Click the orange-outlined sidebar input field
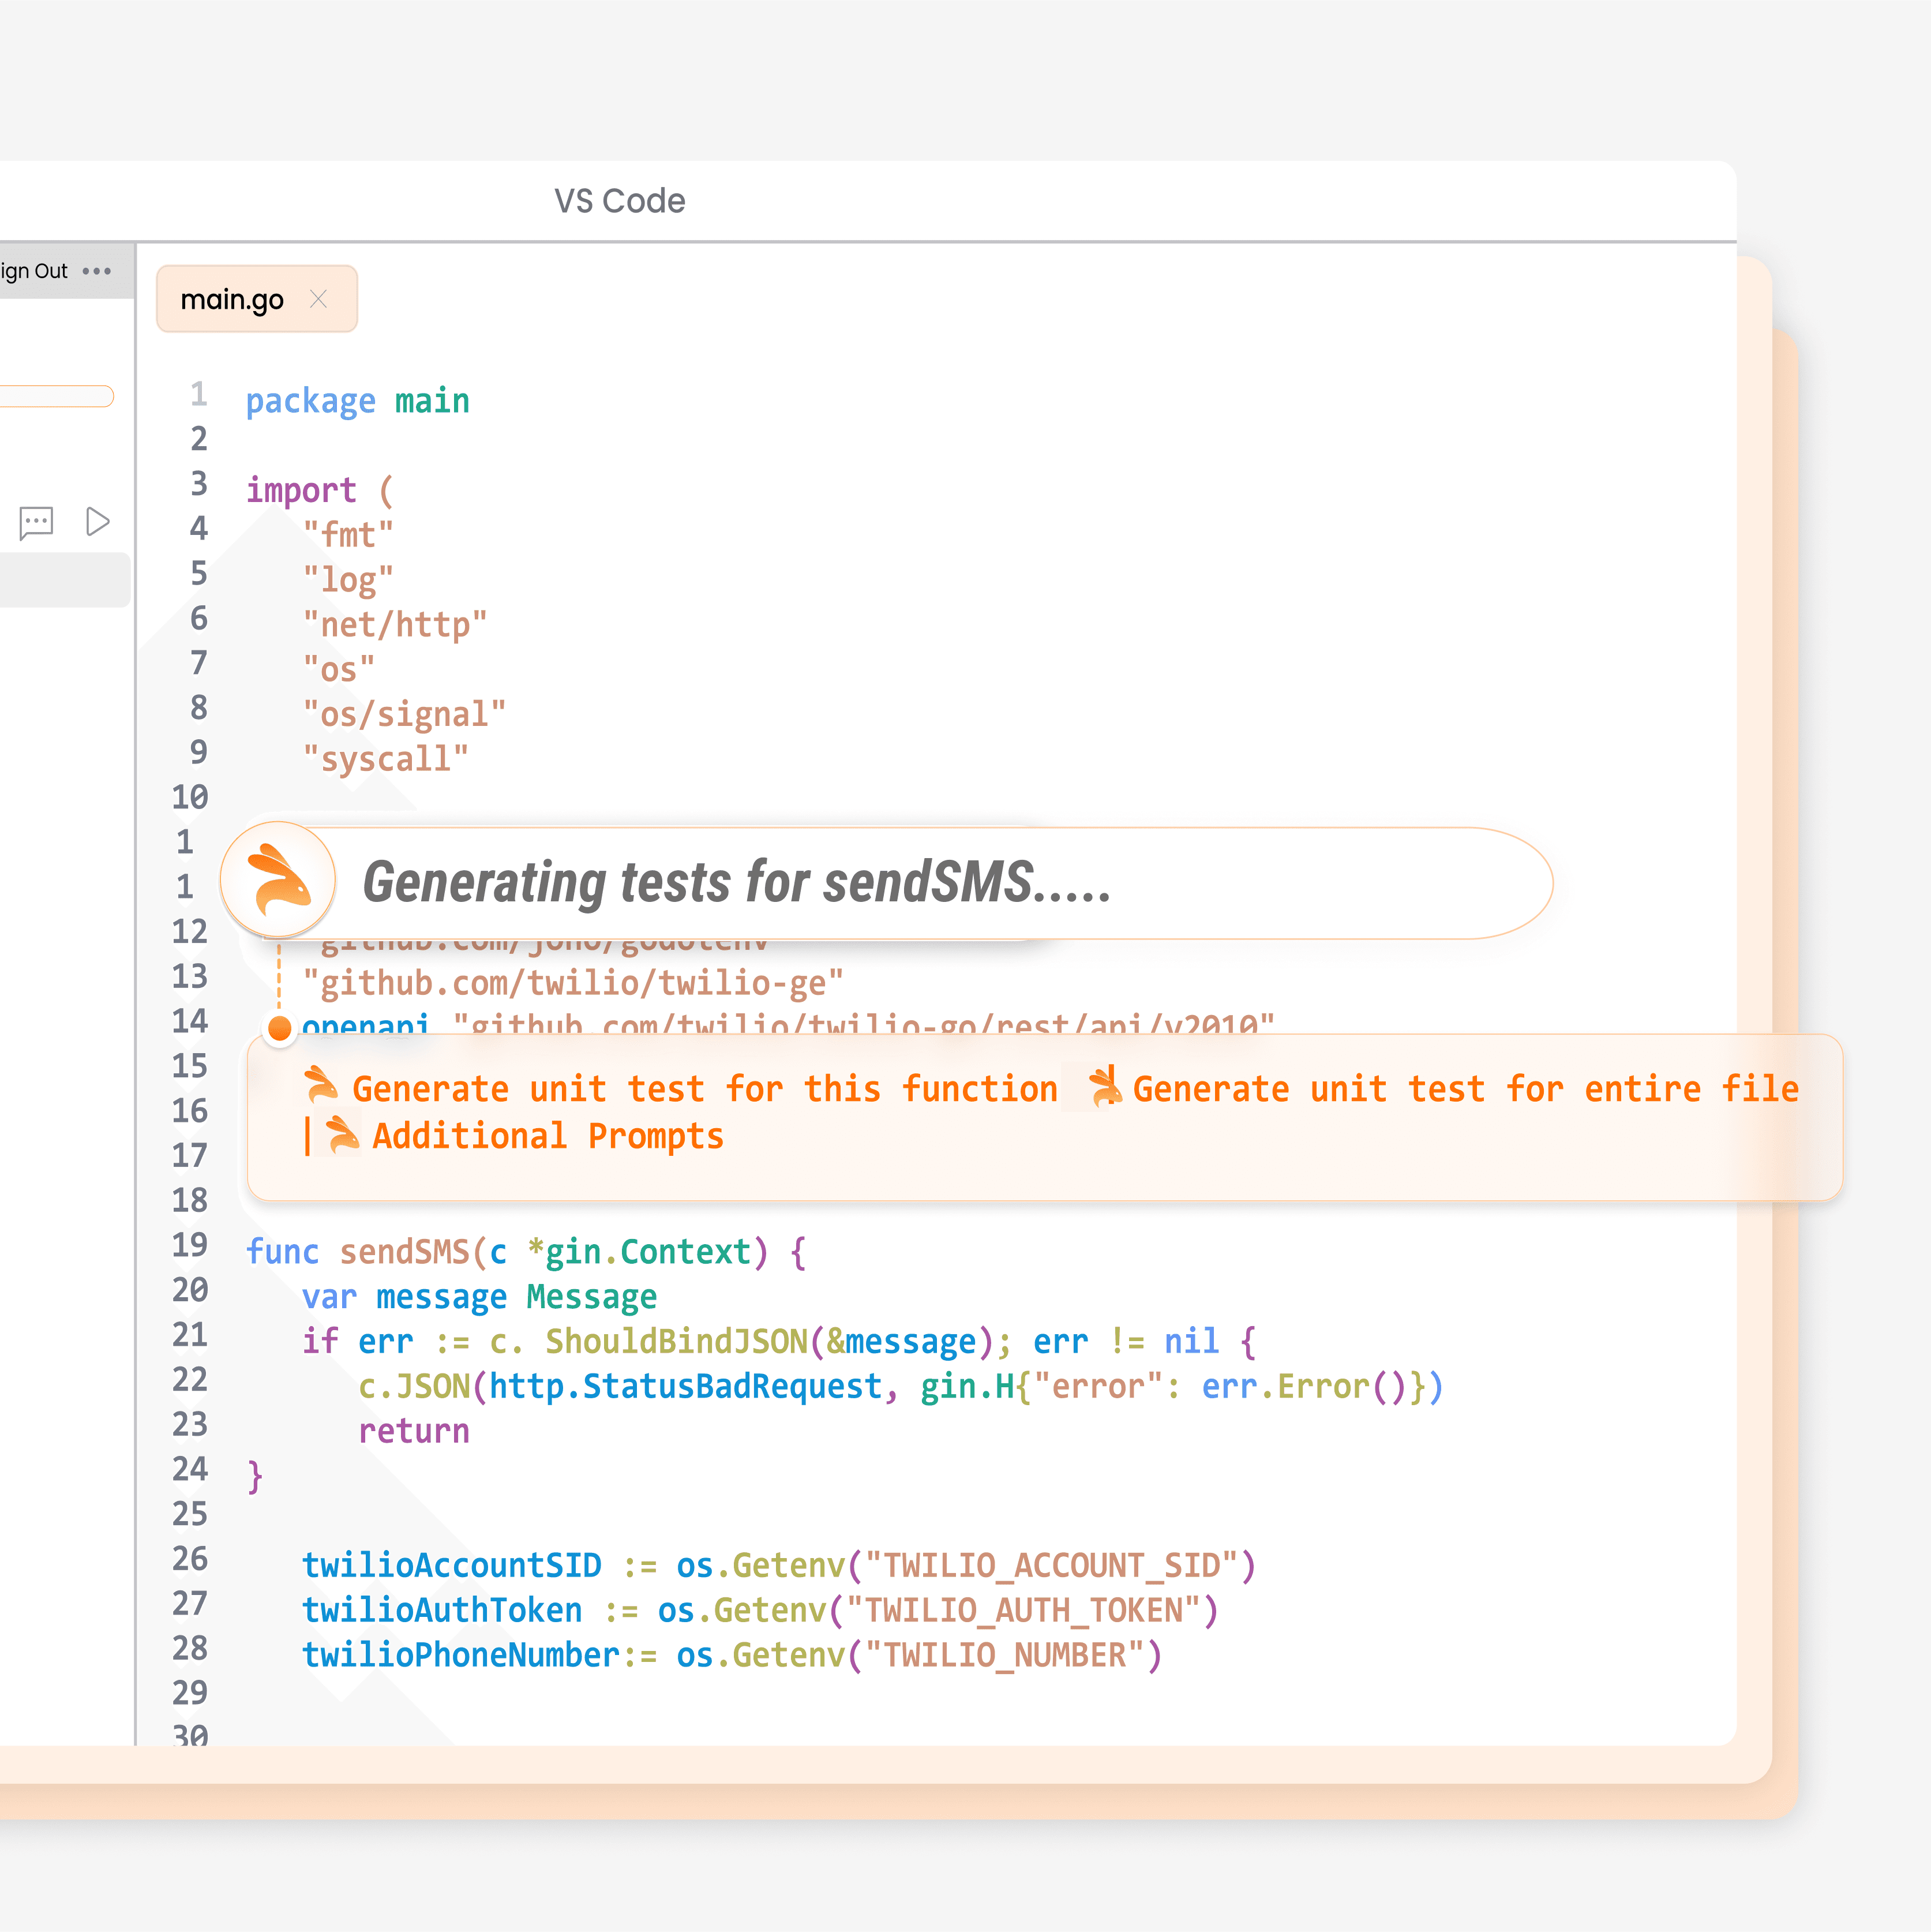The width and height of the screenshot is (1931, 1932). coord(56,396)
